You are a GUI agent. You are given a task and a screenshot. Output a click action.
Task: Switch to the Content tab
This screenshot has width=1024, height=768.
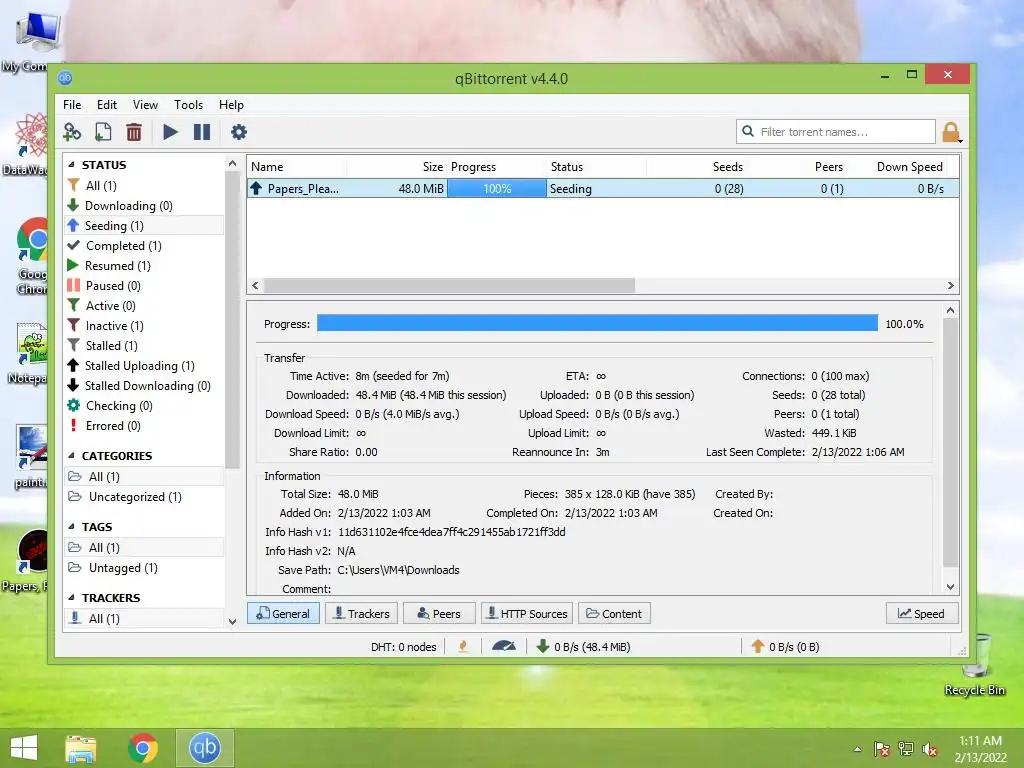(614, 614)
